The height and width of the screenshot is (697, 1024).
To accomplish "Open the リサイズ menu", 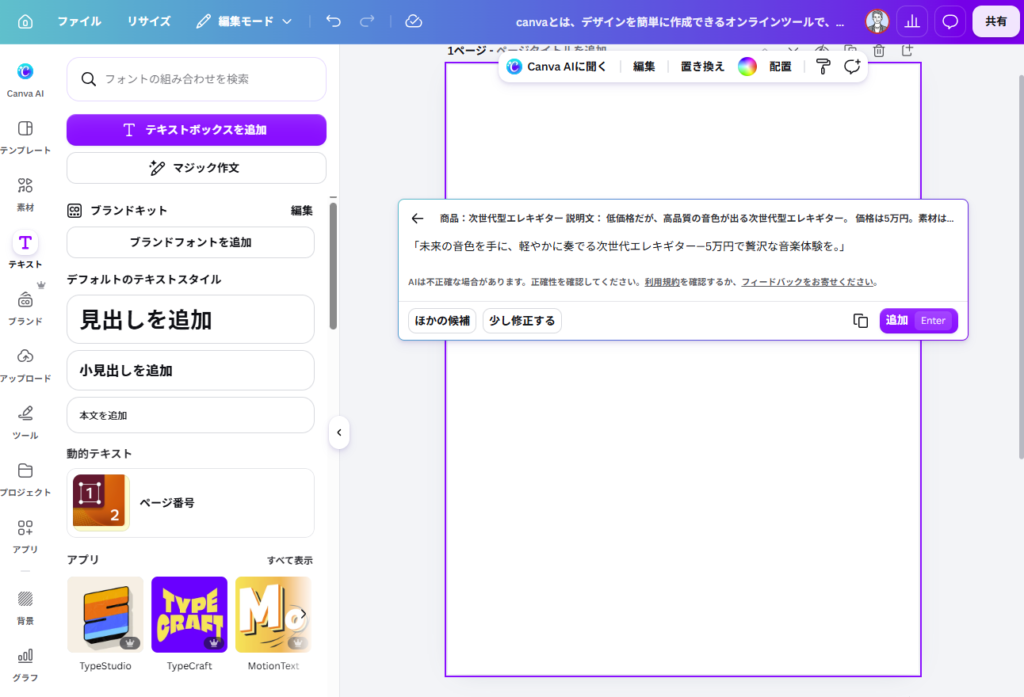I will coord(149,22).
